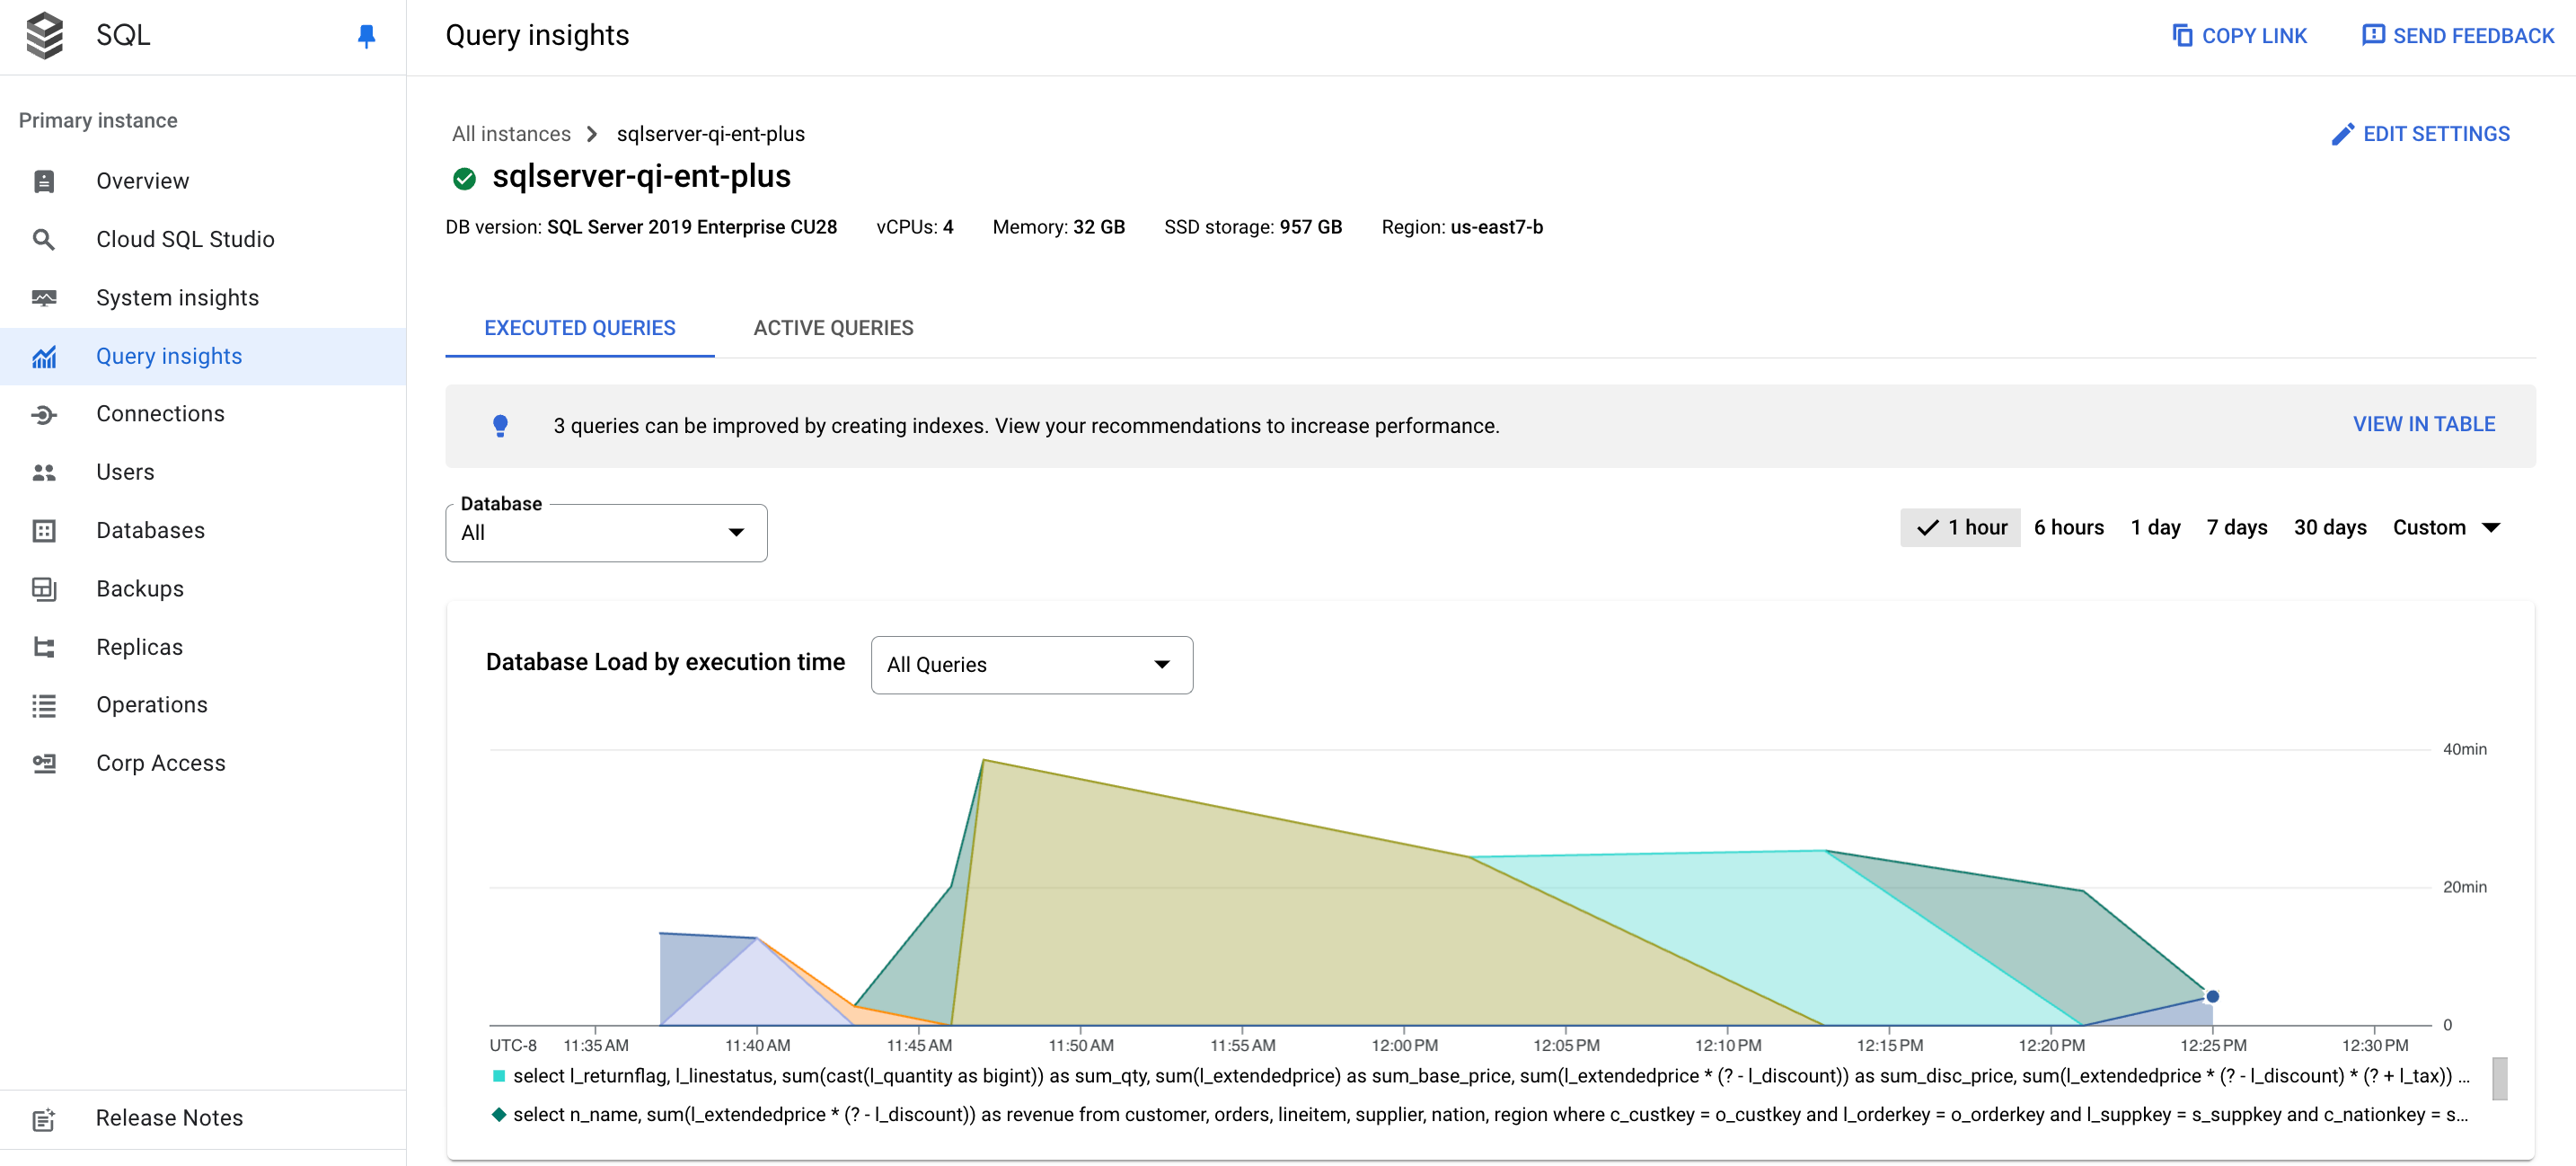Click the Cloud SQL Studio icon
Image resolution: width=2576 pixels, height=1166 pixels.
44,240
